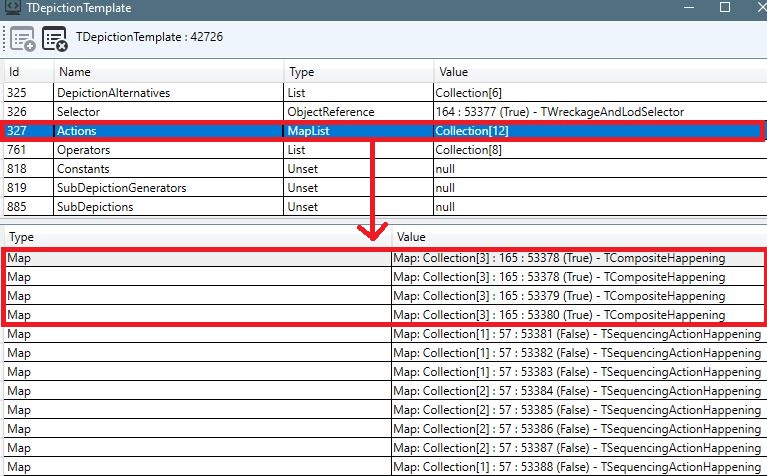
Task: Select the SubDepictions name cell
Action: point(168,207)
